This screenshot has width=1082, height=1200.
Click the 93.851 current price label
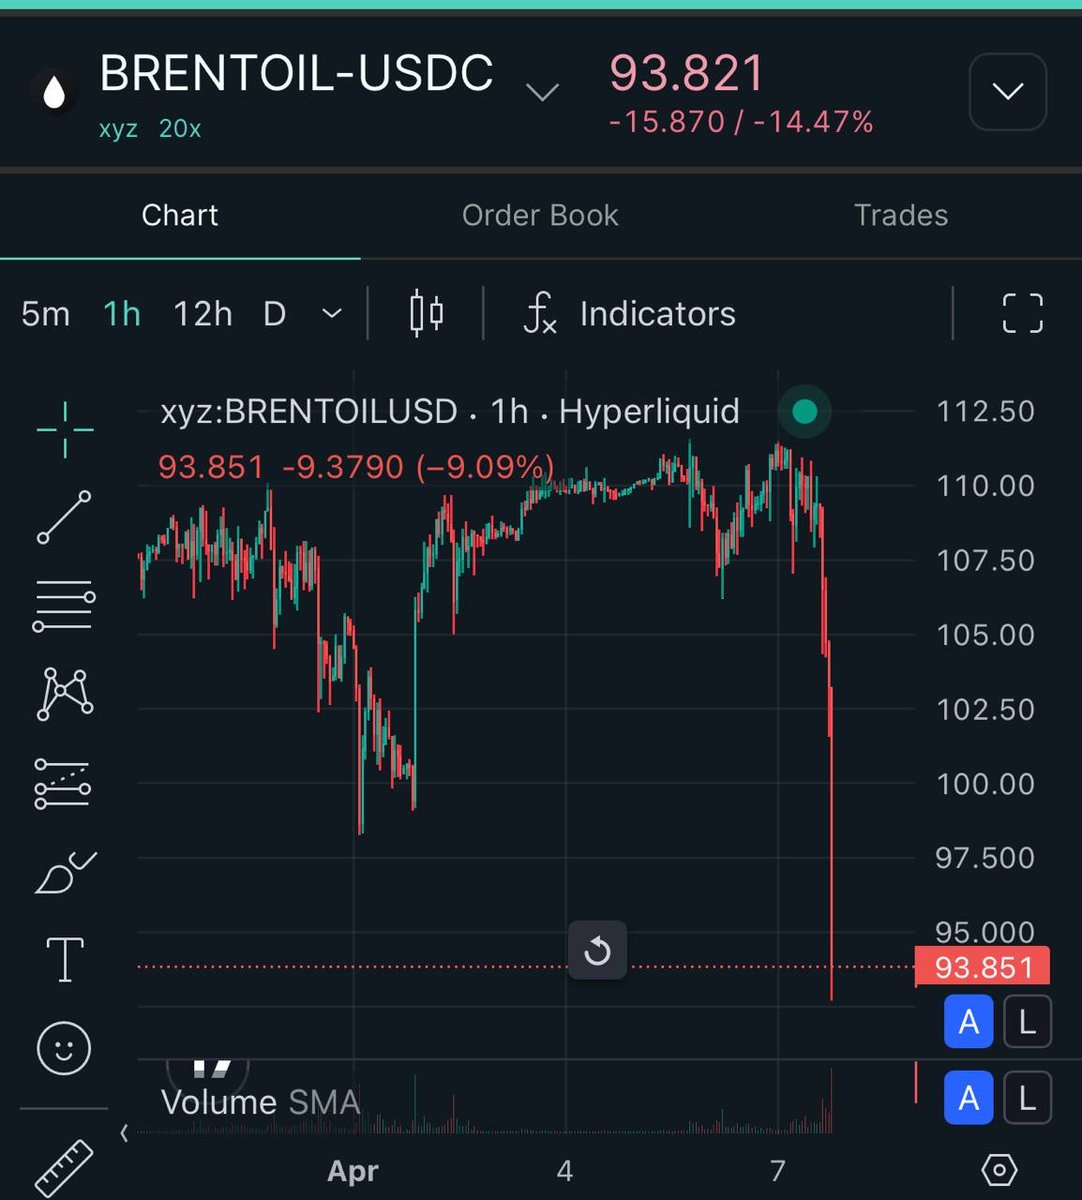tap(982, 967)
